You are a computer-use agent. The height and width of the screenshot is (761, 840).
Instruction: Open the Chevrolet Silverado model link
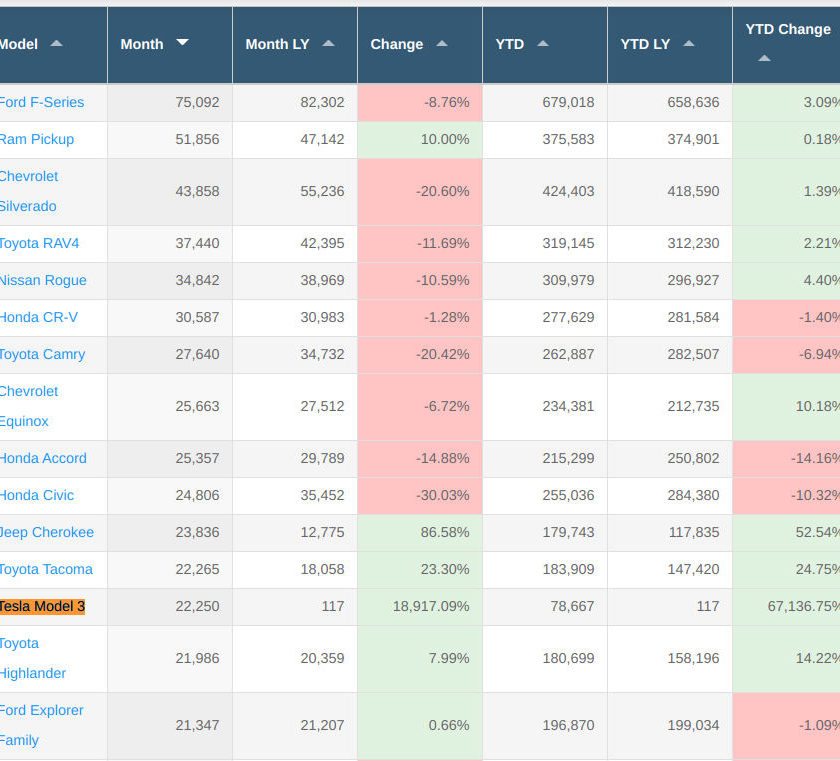[x=29, y=191]
